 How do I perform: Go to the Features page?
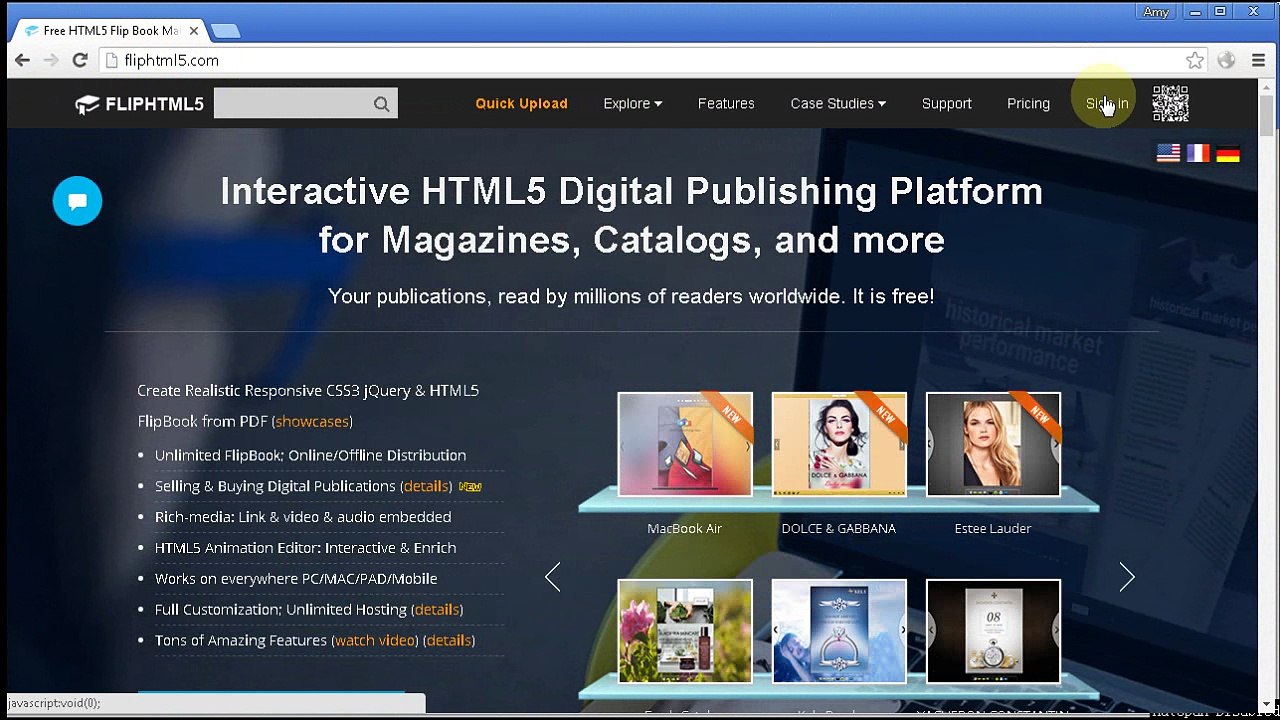(726, 103)
